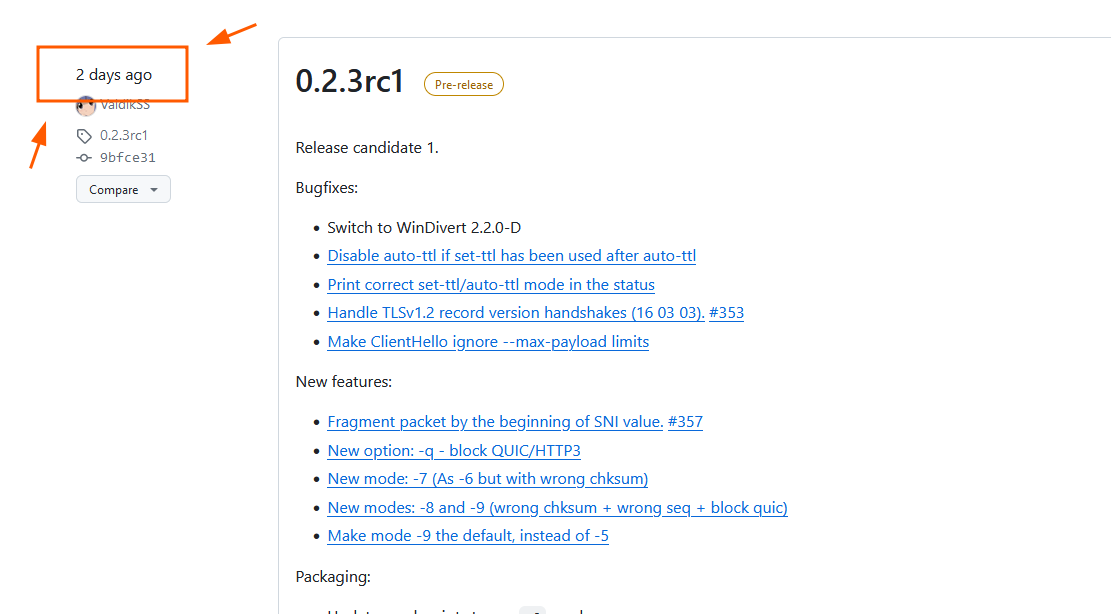
Task: Go to issue #357
Action: click(x=685, y=422)
